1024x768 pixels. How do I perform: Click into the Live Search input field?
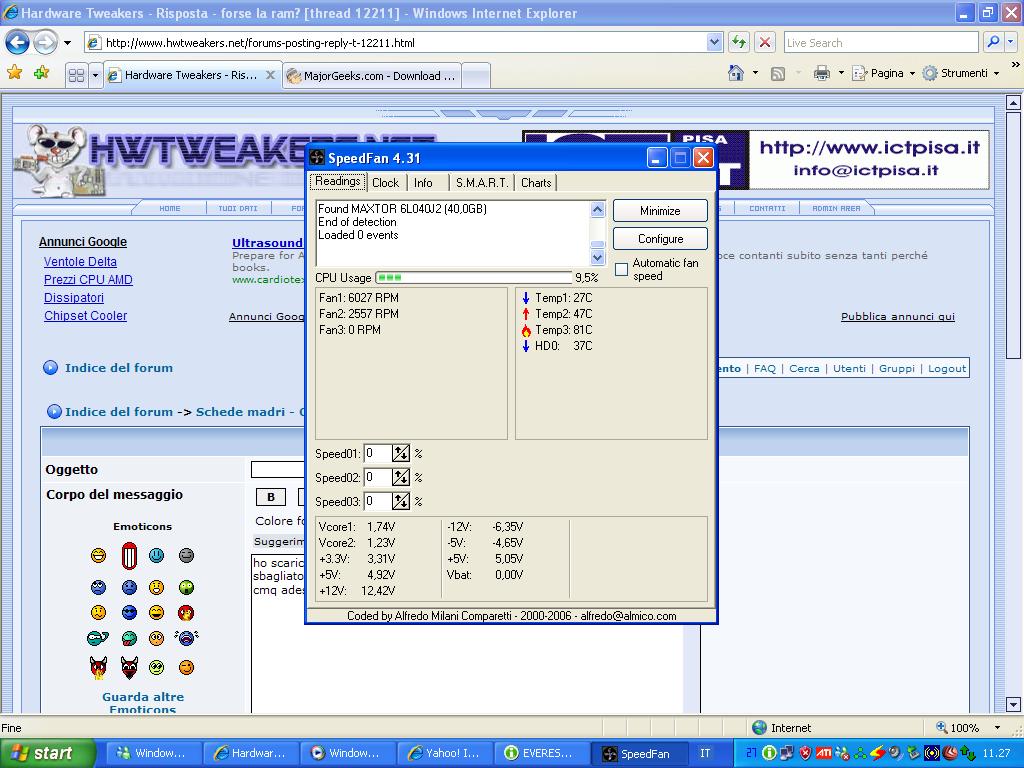click(881, 42)
